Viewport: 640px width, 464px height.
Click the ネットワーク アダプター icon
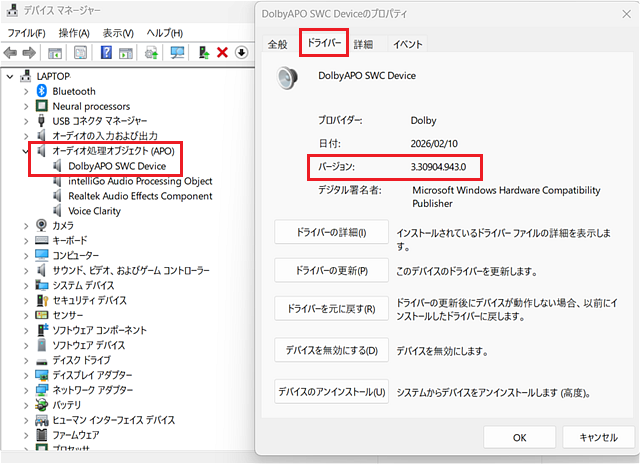tap(42, 390)
